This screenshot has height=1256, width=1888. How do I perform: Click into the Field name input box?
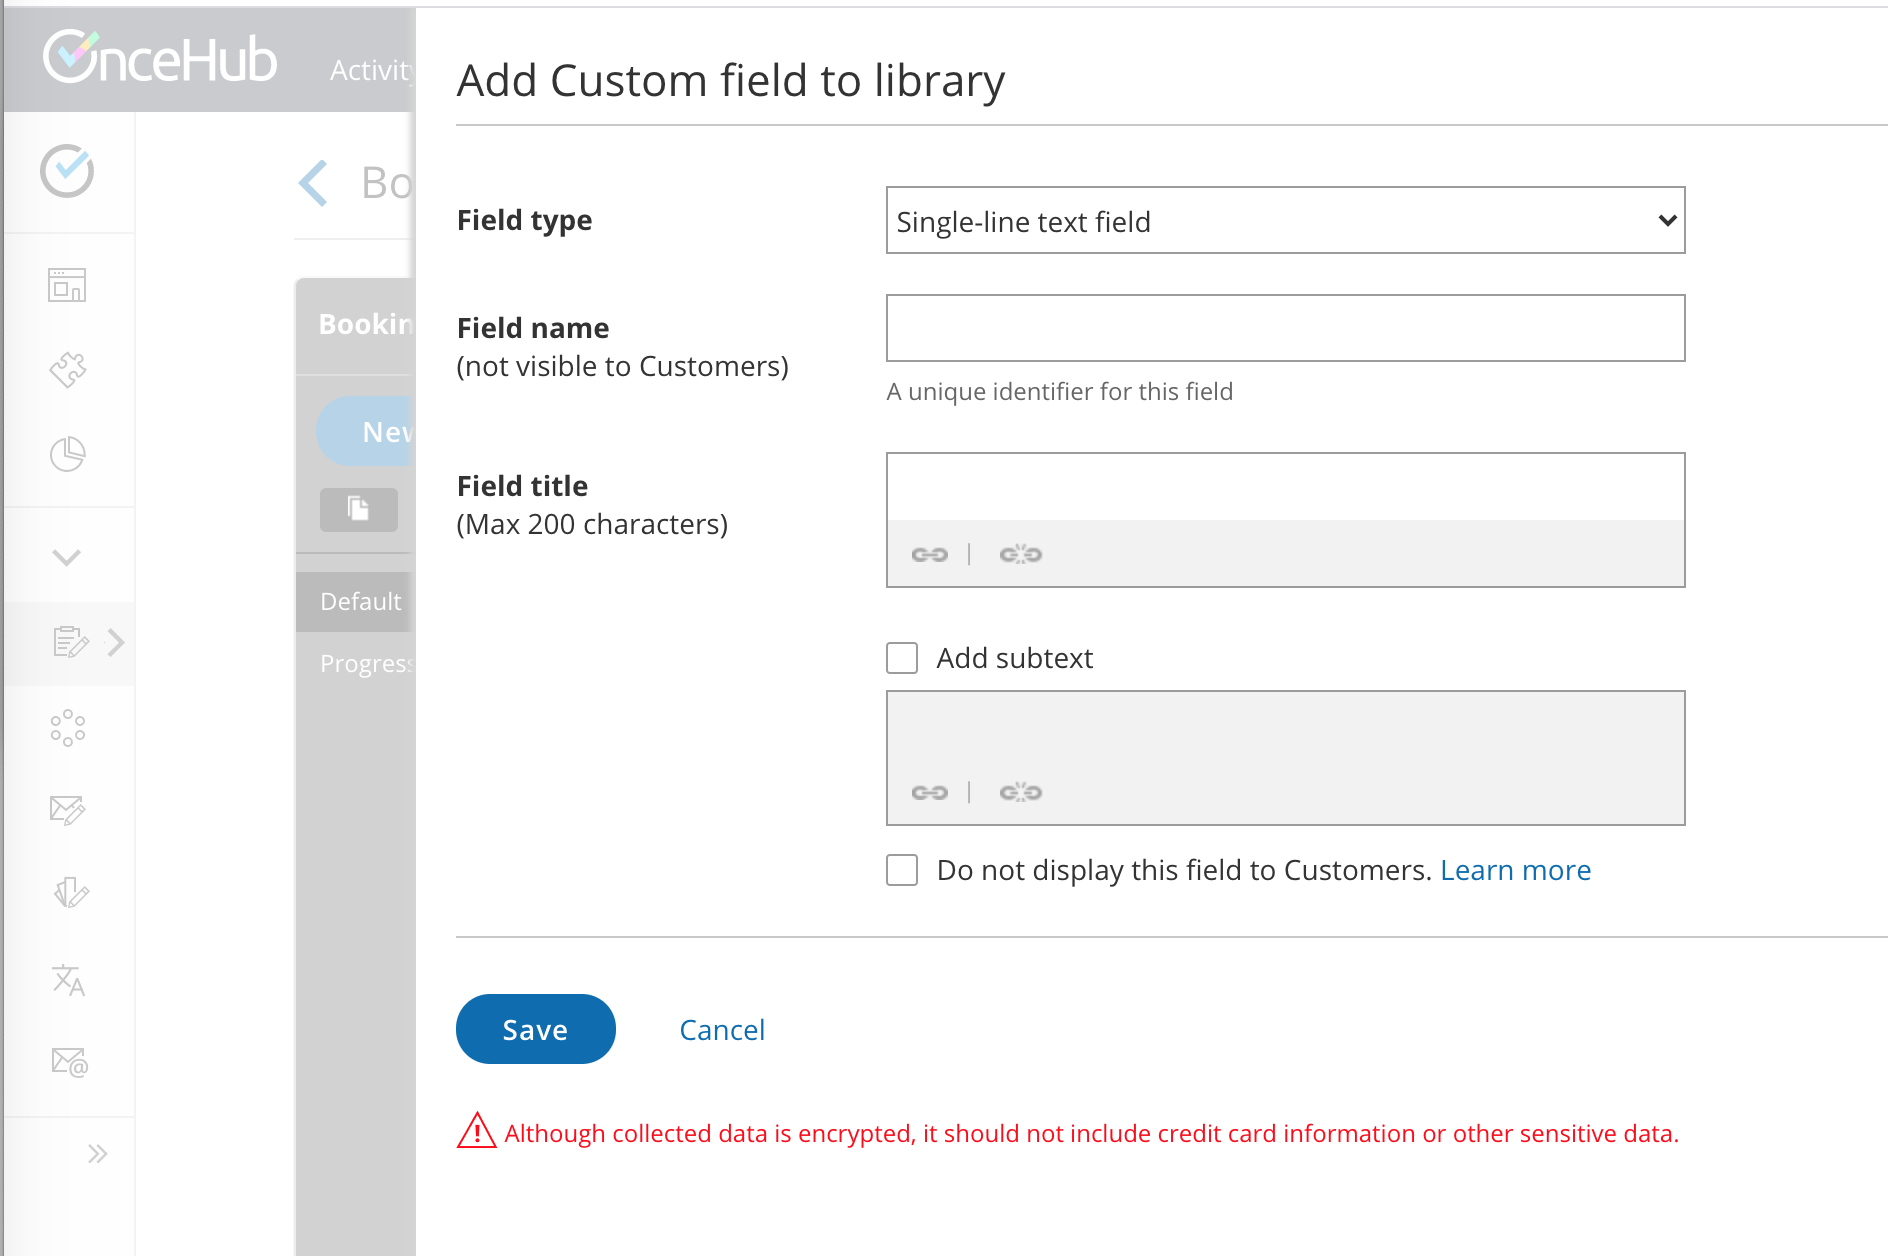[1285, 328]
